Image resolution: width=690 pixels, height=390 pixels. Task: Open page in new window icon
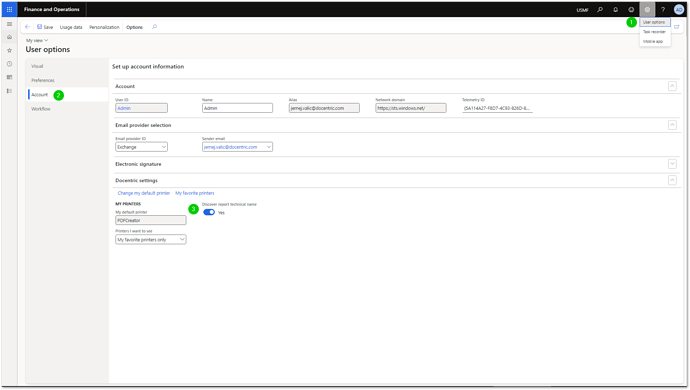[x=677, y=27]
